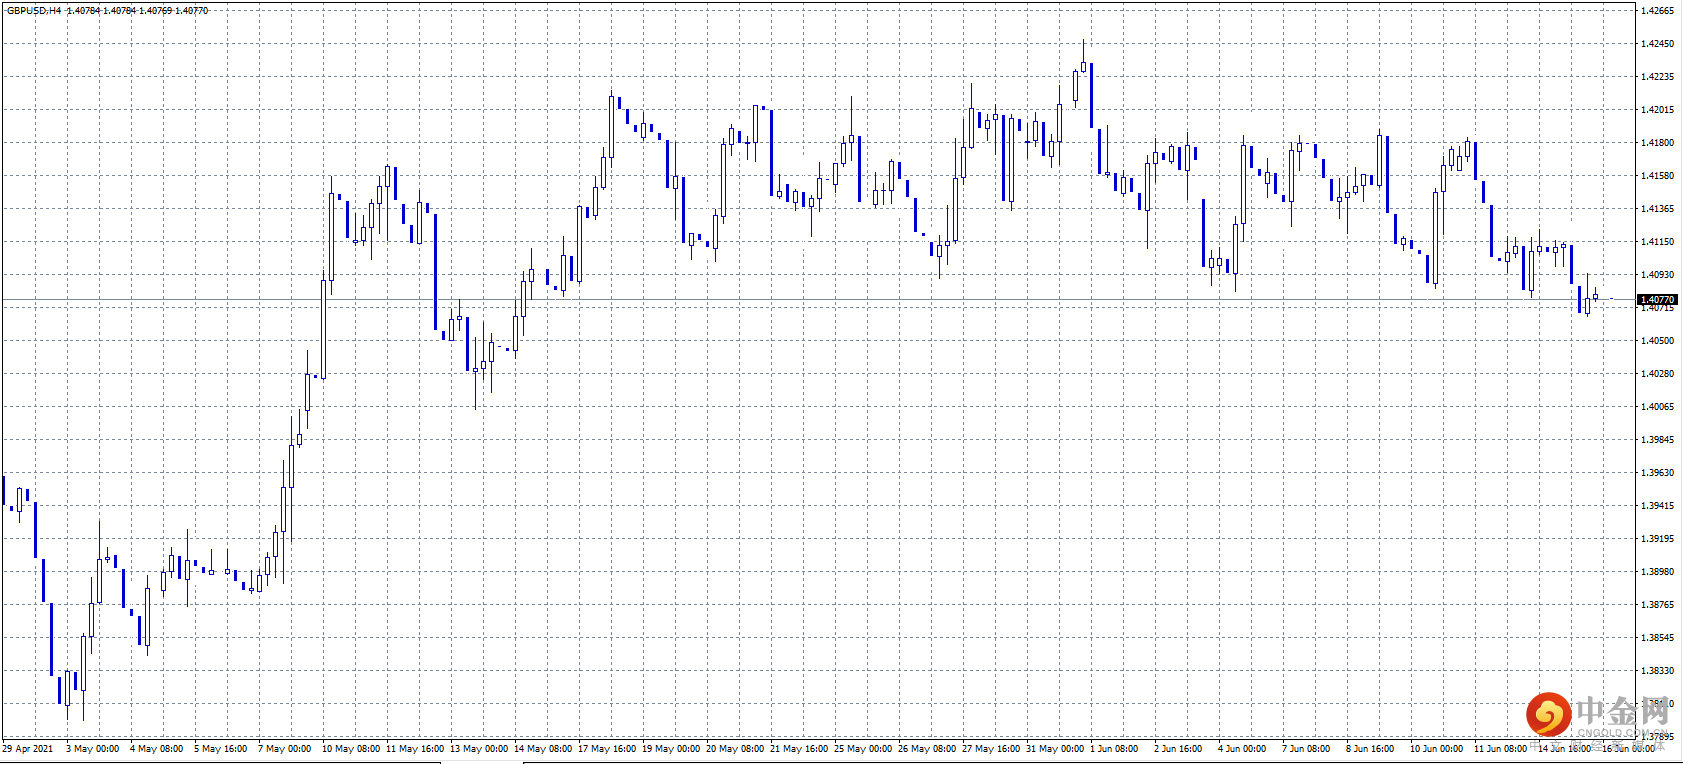This screenshot has height=764, width=1683.
Task: Select the 1.40500 price axis label
Action: (1657, 341)
